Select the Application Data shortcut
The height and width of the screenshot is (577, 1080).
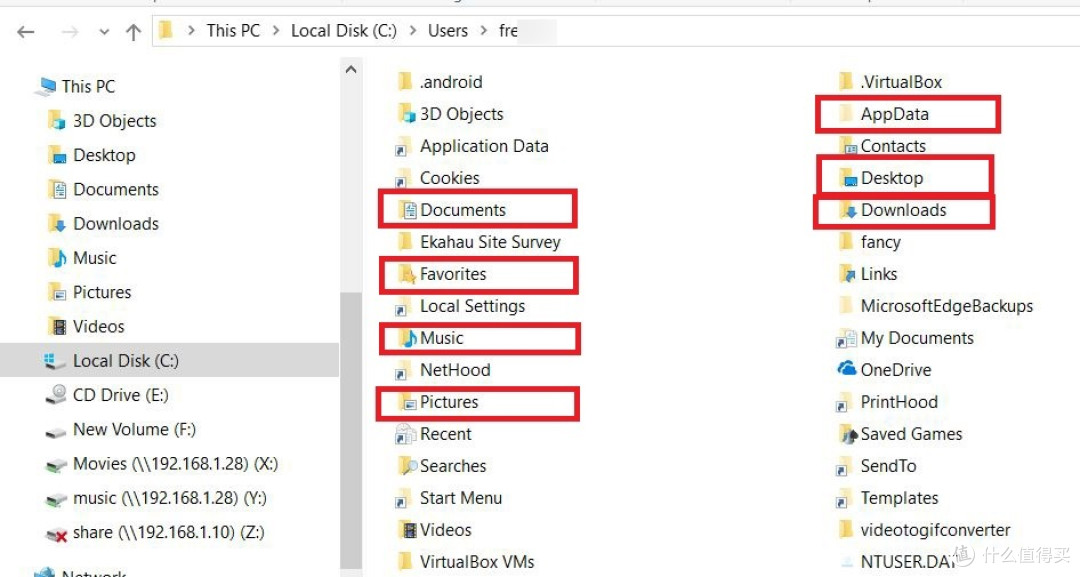pyautogui.click(x=472, y=146)
